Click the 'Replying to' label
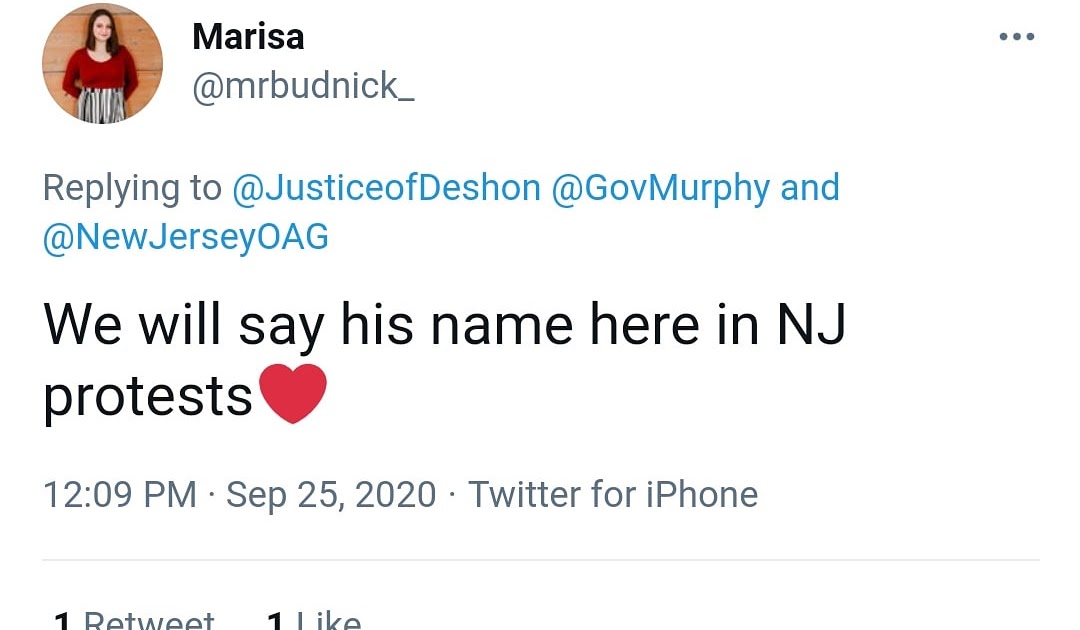 (x=132, y=187)
